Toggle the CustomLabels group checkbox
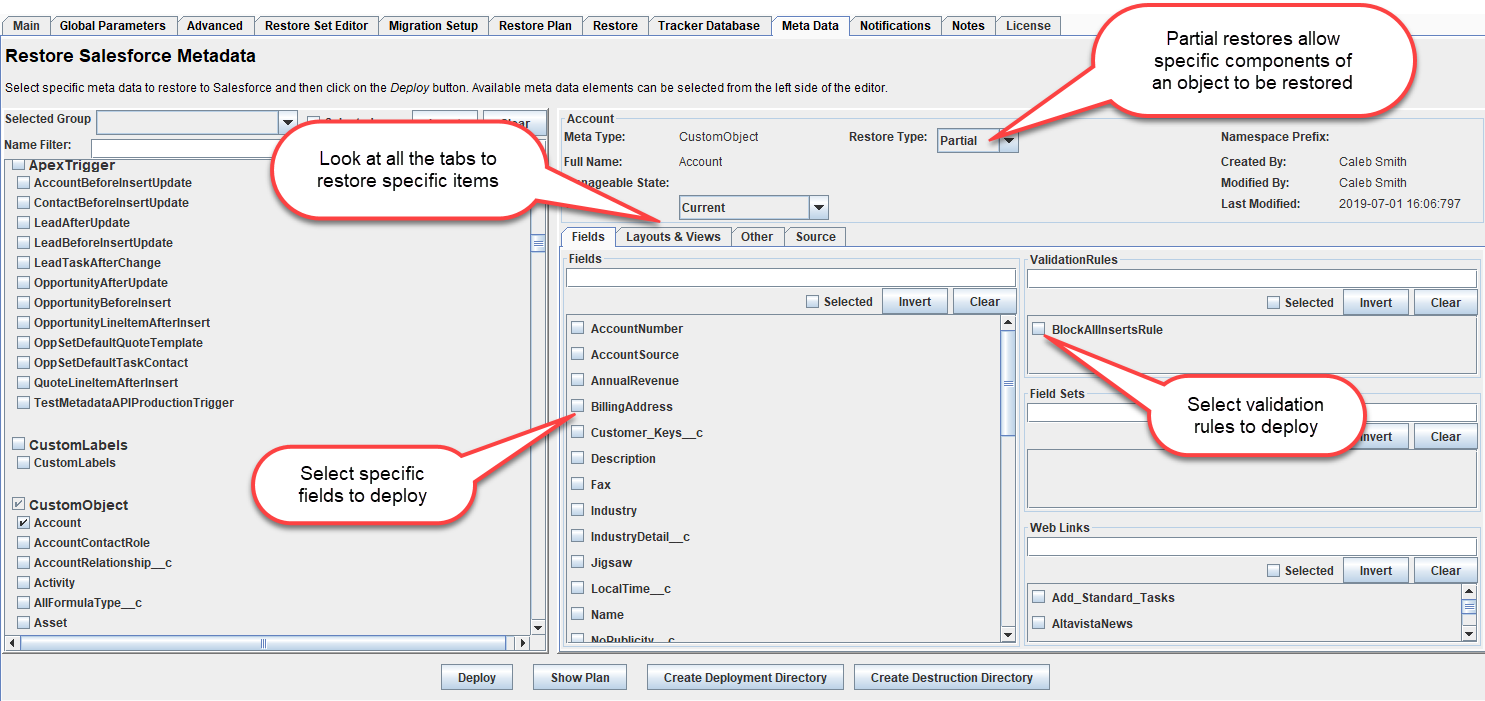The width and height of the screenshot is (1485, 701). 18,445
